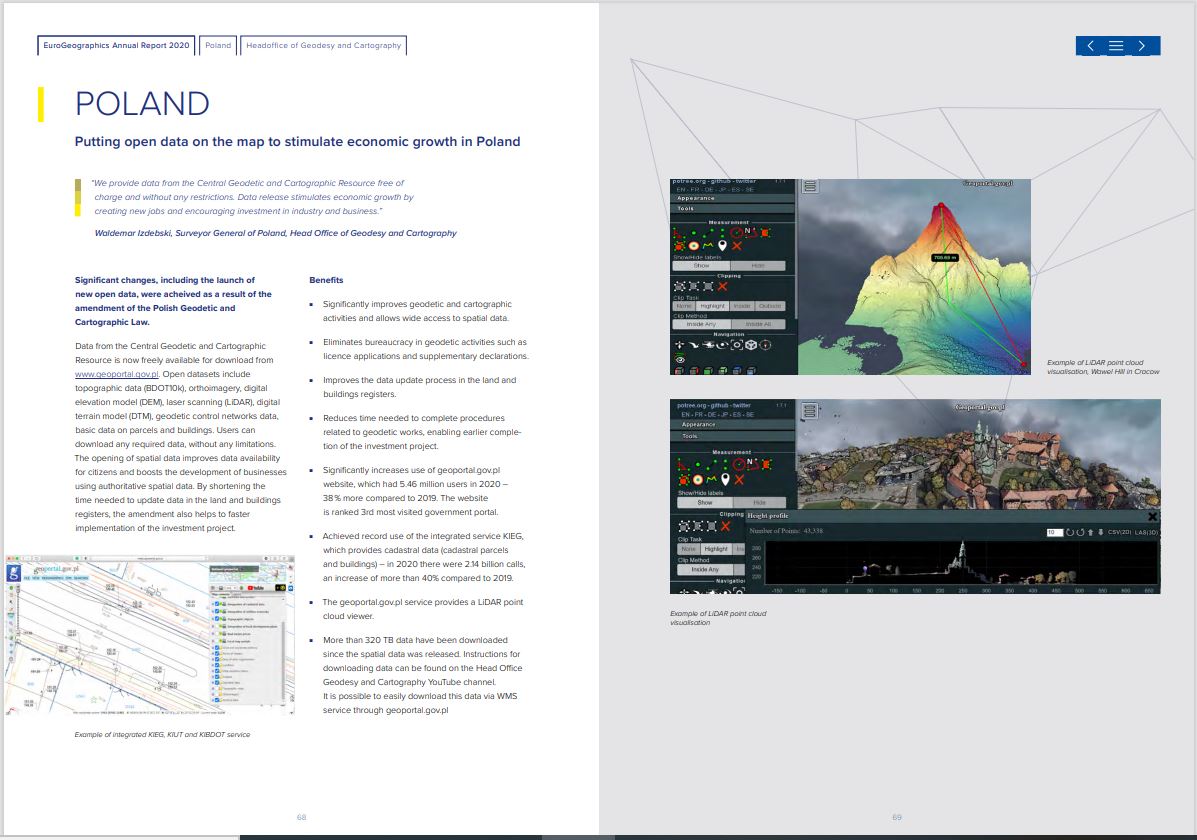Select Highlight clip task in the upper viewer

tap(713, 306)
